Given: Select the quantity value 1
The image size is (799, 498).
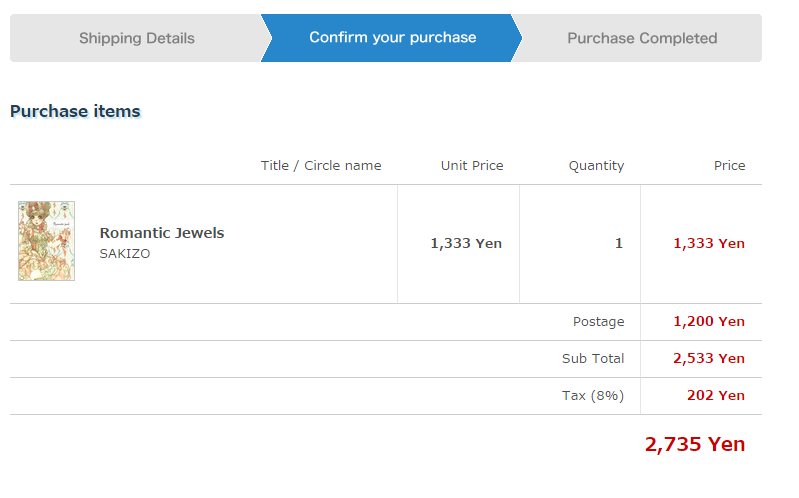Looking at the screenshot, I should (619, 244).
